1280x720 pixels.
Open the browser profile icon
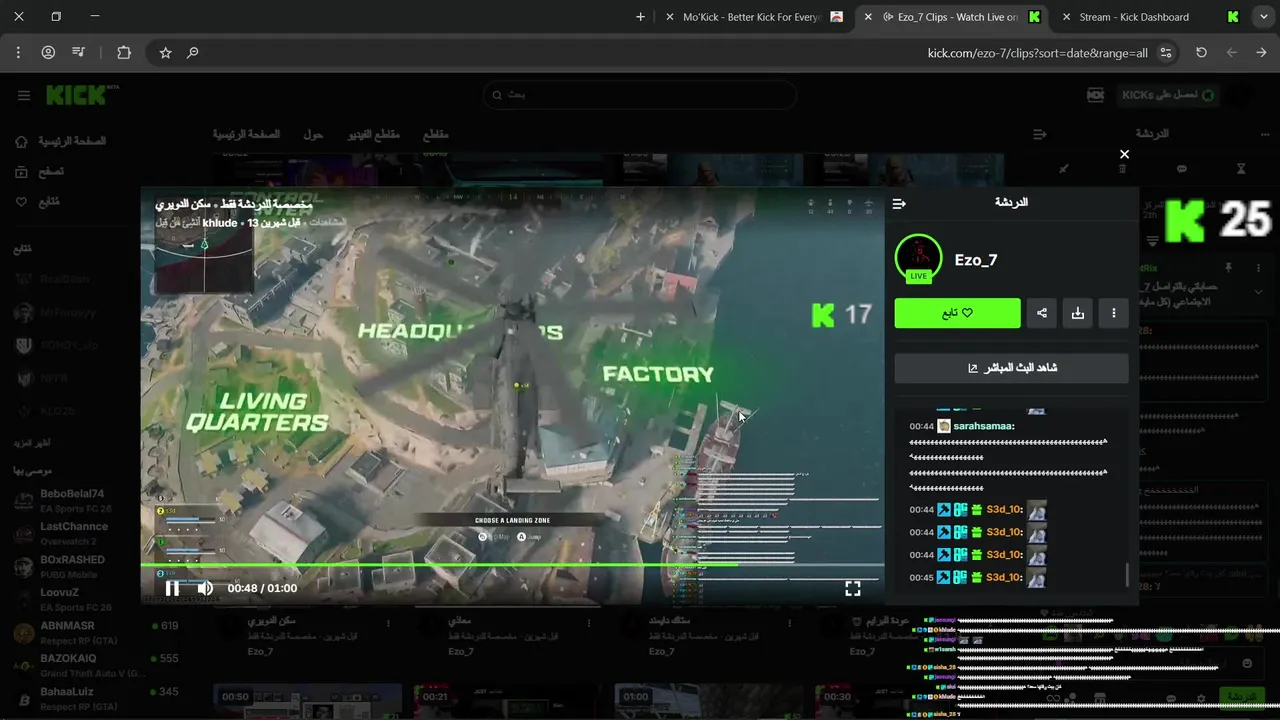point(48,53)
